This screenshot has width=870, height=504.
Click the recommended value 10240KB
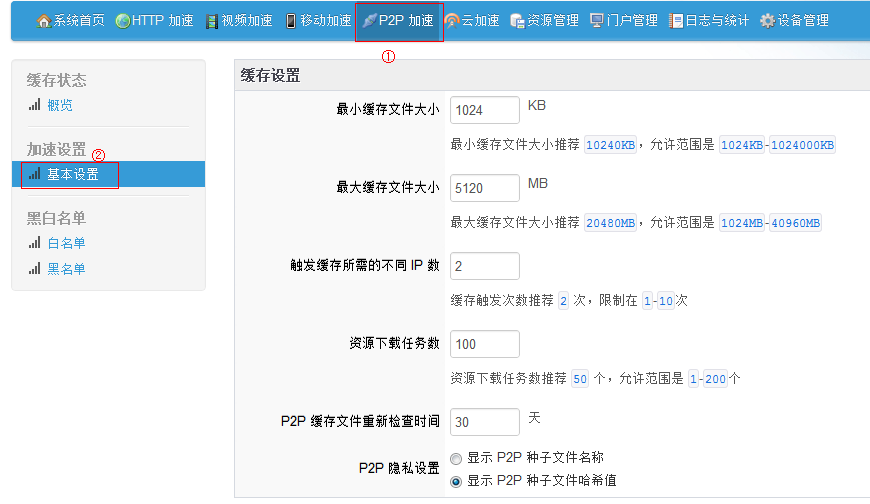tap(610, 145)
